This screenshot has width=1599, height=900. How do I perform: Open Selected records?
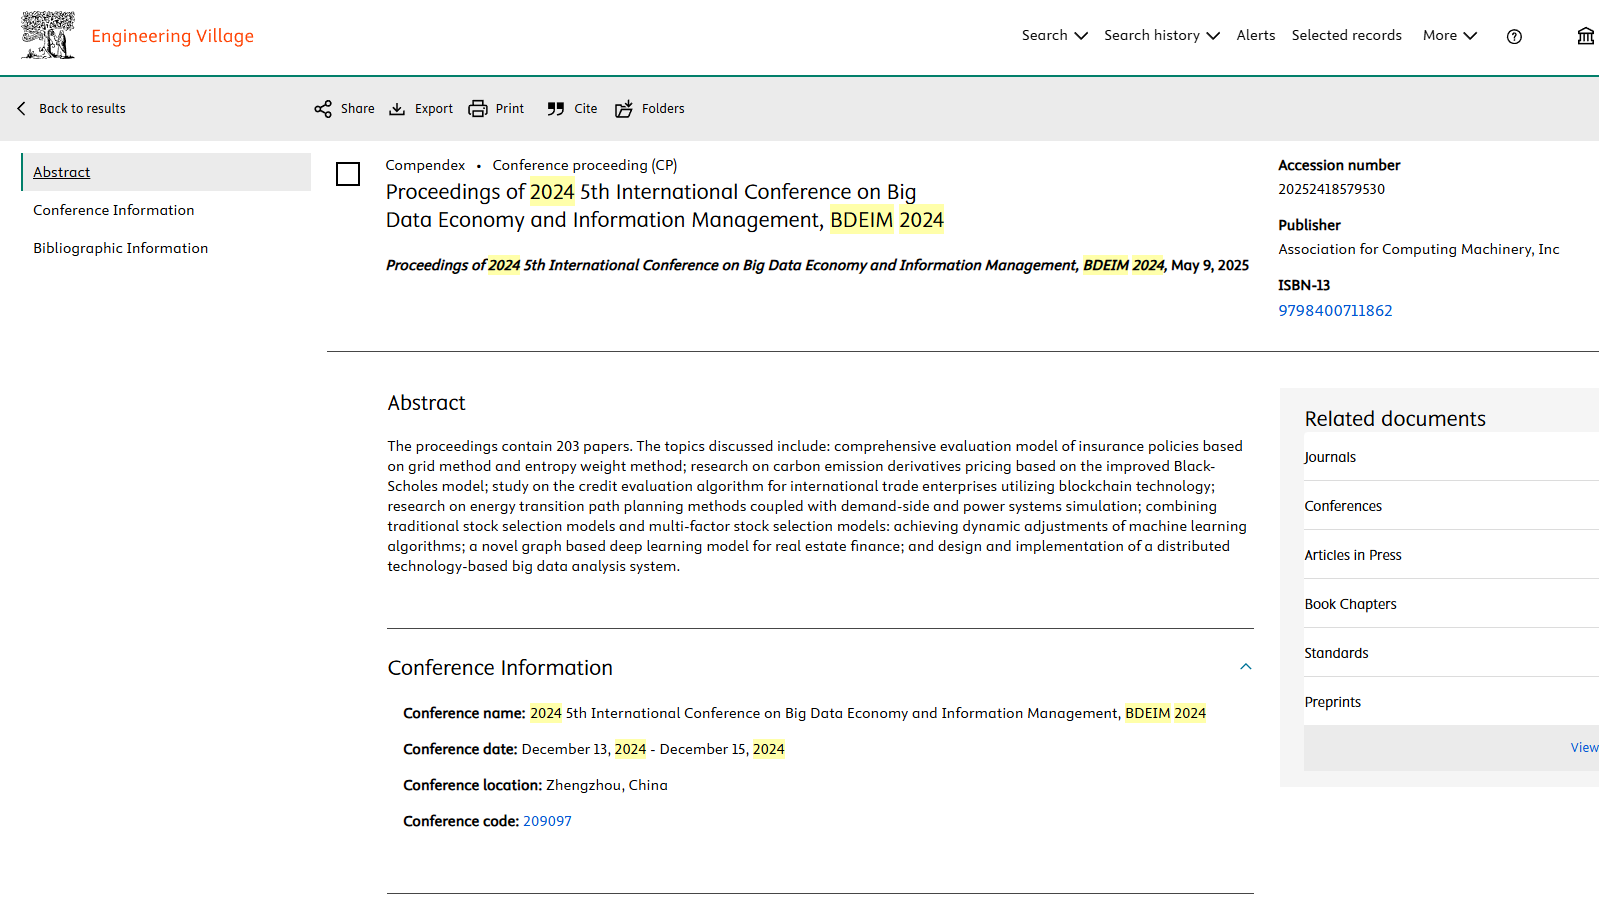click(x=1346, y=35)
